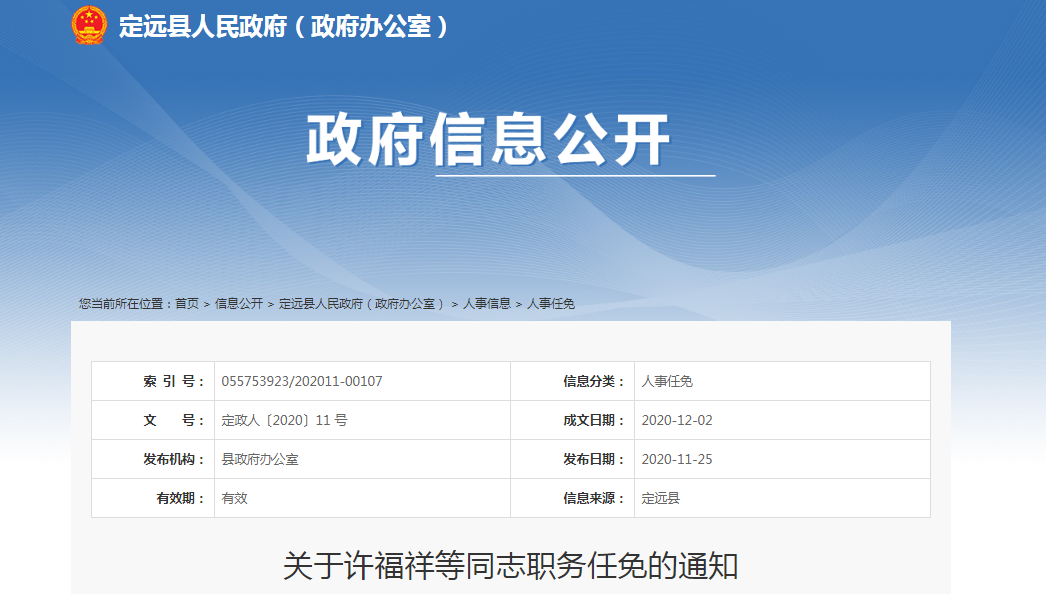This screenshot has height=594, width=1046.
Task: Click the 索引号 label
Action: pos(173,381)
